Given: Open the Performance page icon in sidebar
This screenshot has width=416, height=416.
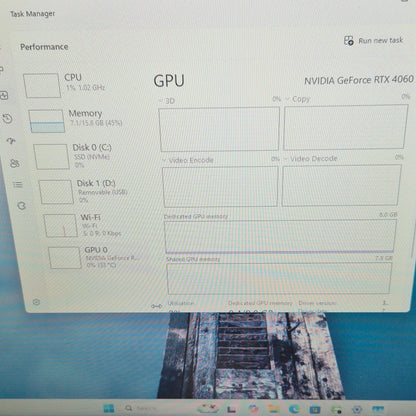Looking at the screenshot, I should pyautogui.click(x=4, y=96).
